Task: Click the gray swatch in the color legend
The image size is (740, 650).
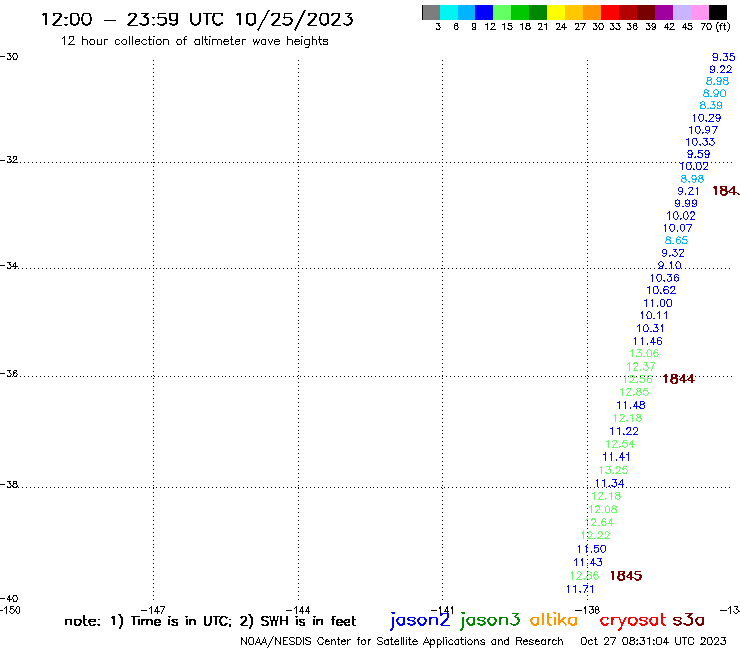Action: 431,12
